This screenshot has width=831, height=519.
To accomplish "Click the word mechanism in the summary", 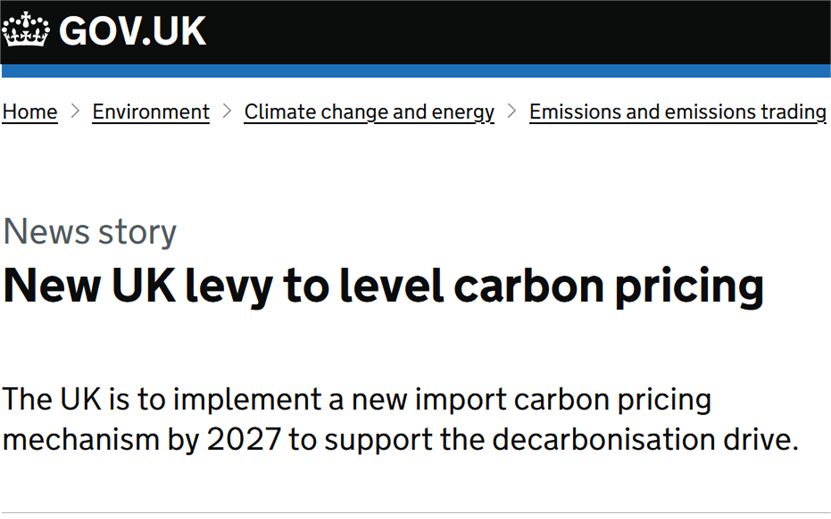I will click(x=81, y=439).
